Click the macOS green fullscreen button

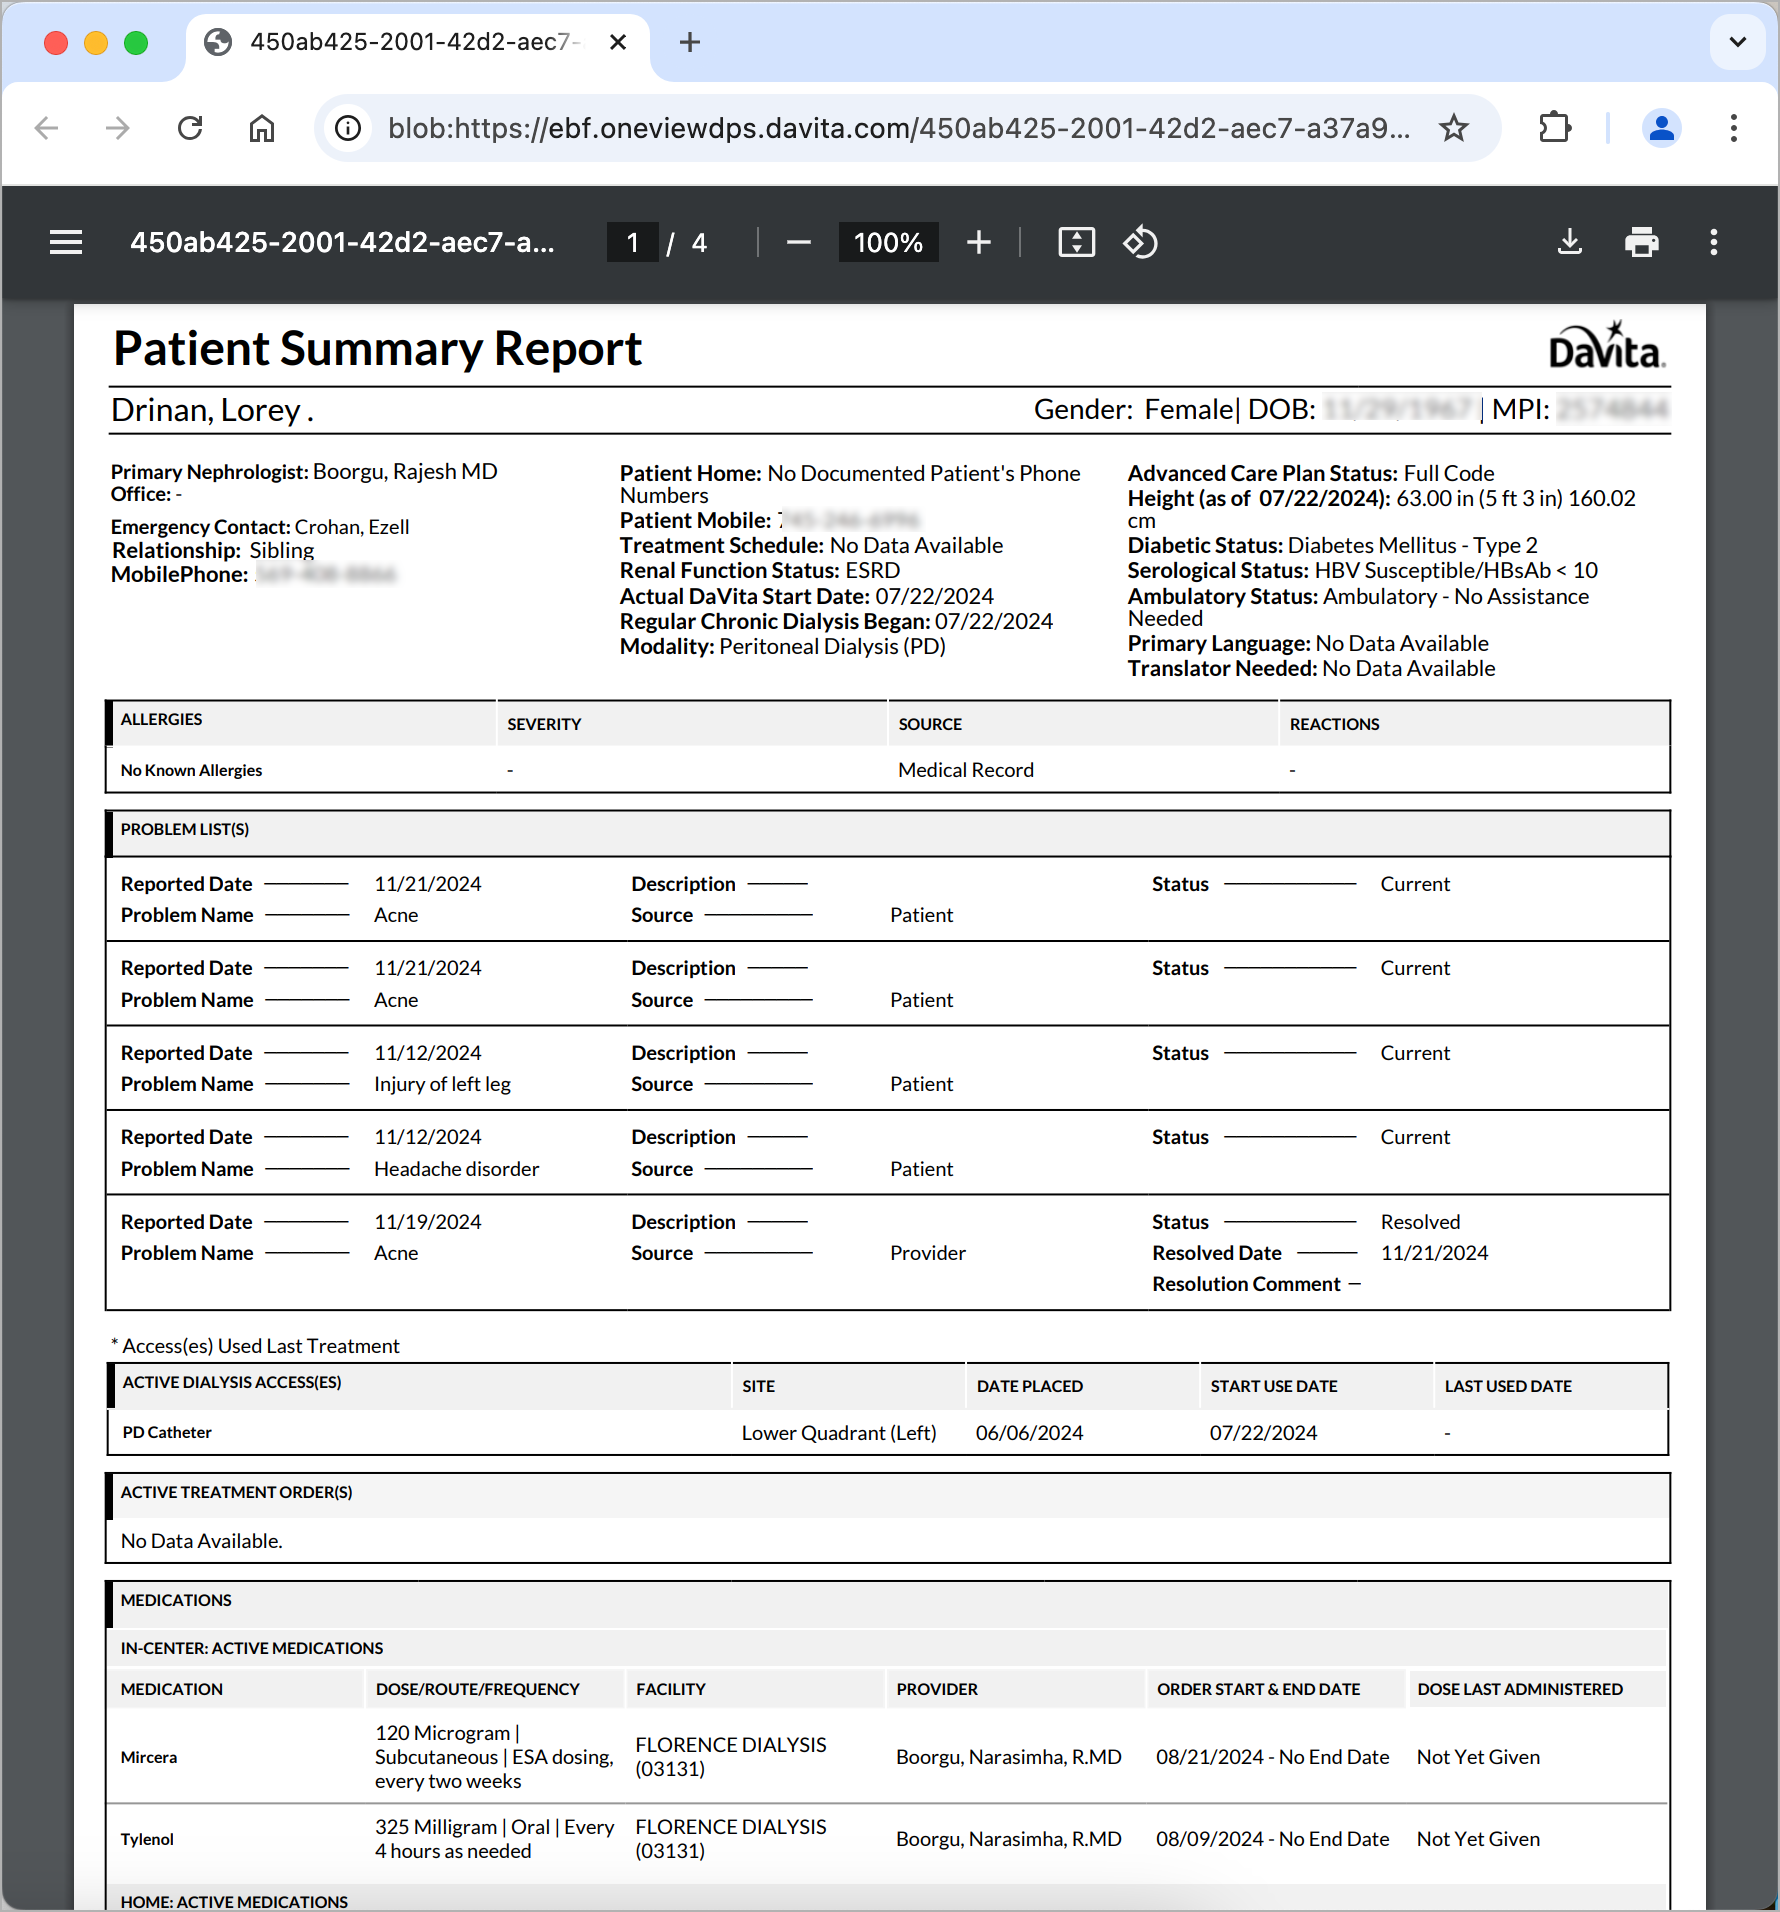pyautogui.click(x=136, y=42)
